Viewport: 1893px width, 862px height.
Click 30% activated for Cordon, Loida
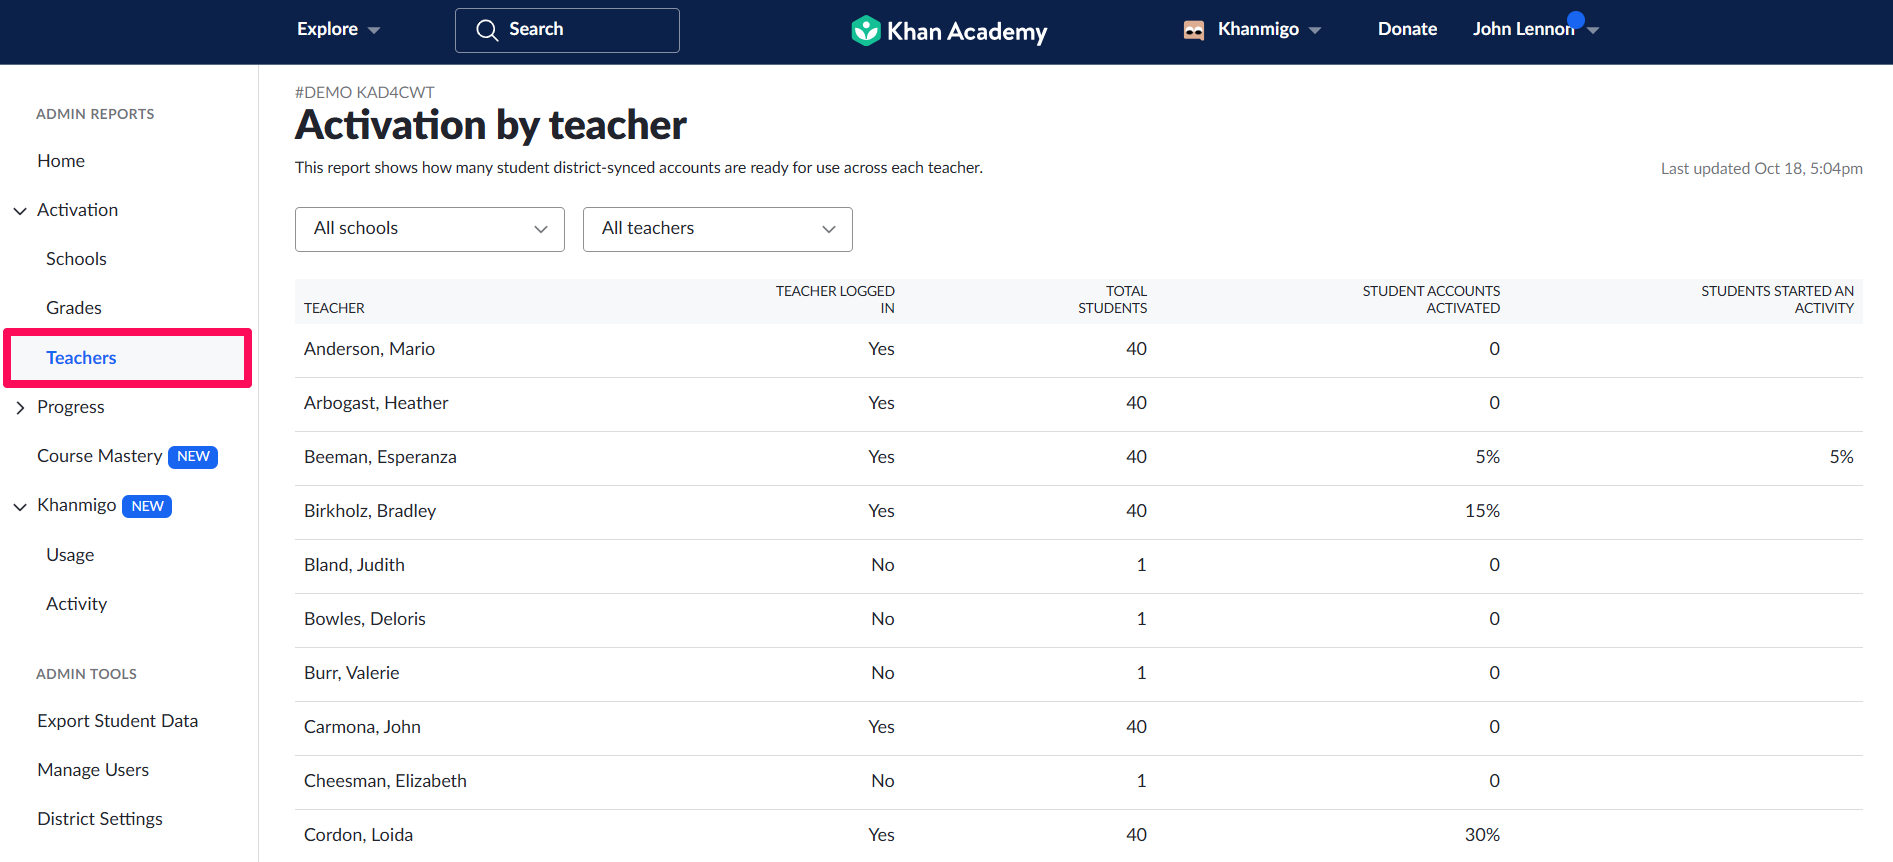(x=1482, y=835)
